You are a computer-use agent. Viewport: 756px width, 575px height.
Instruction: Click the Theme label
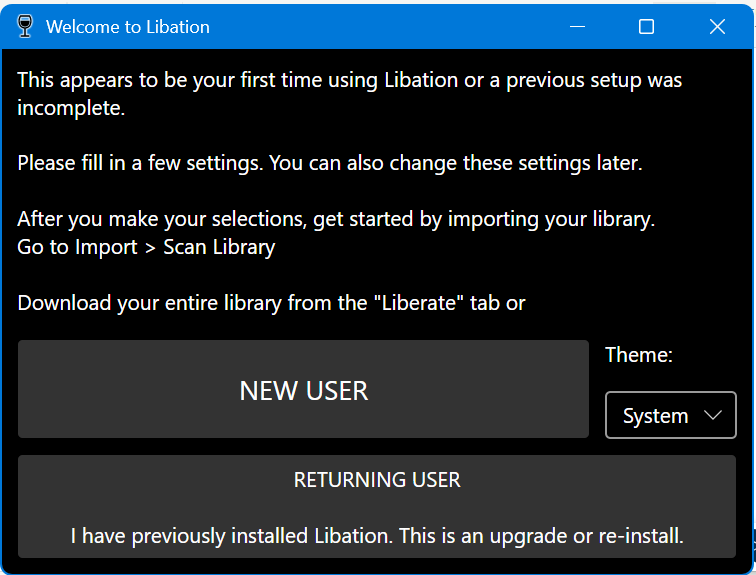pyautogui.click(x=639, y=355)
